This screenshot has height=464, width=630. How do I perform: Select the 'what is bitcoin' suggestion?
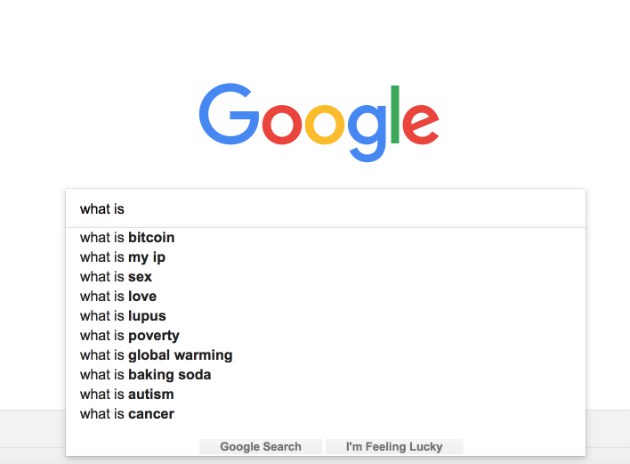click(127, 238)
